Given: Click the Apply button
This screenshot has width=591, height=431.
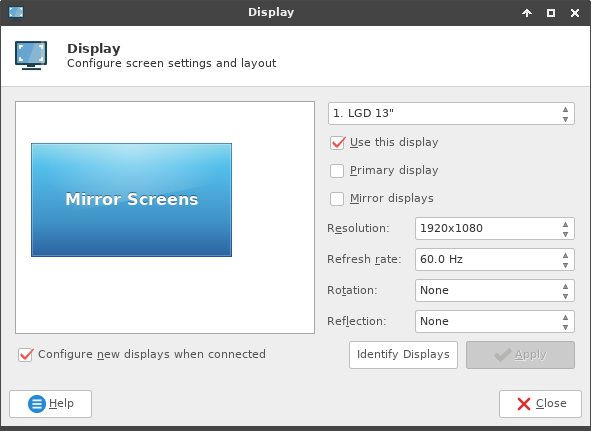Looking at the screenshot, I should click(x=521, y=355).
